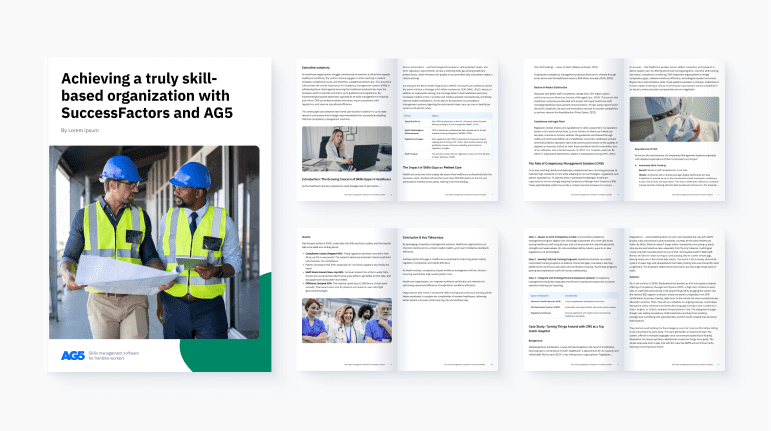Click 'The Role of Competency Management Systems' heading
The height and width of the screenshot is (431, 771).
(x=566, y=163)
